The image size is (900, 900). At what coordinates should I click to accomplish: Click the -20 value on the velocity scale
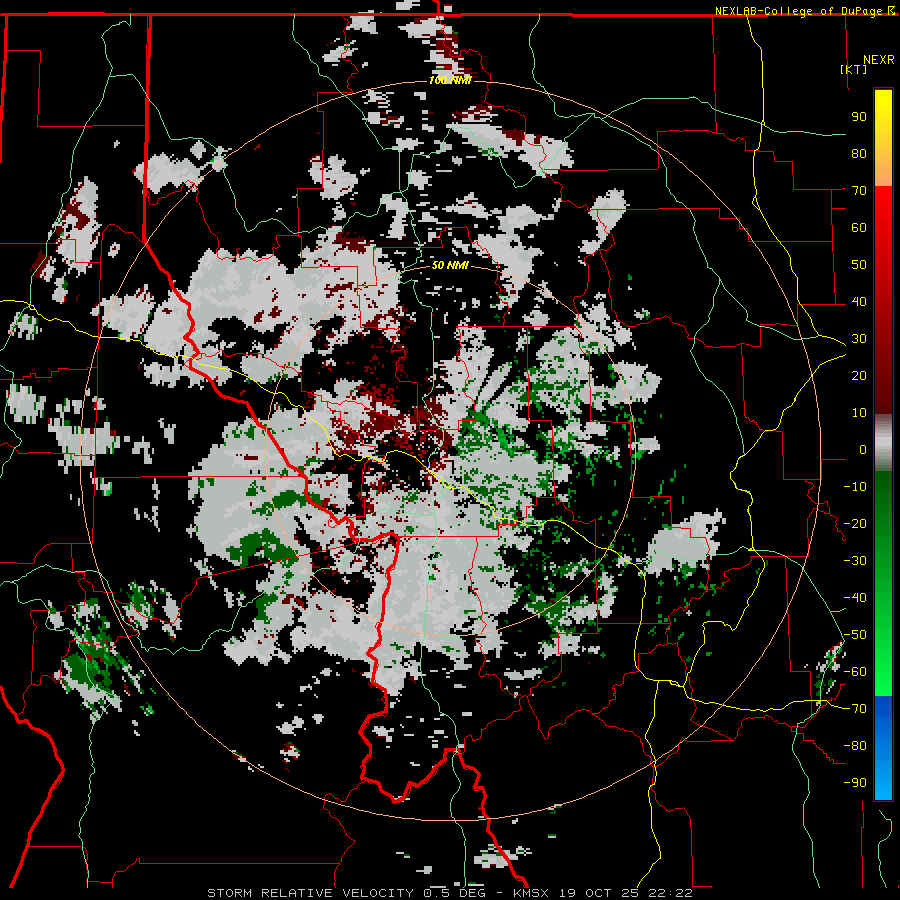pos(855,523)
